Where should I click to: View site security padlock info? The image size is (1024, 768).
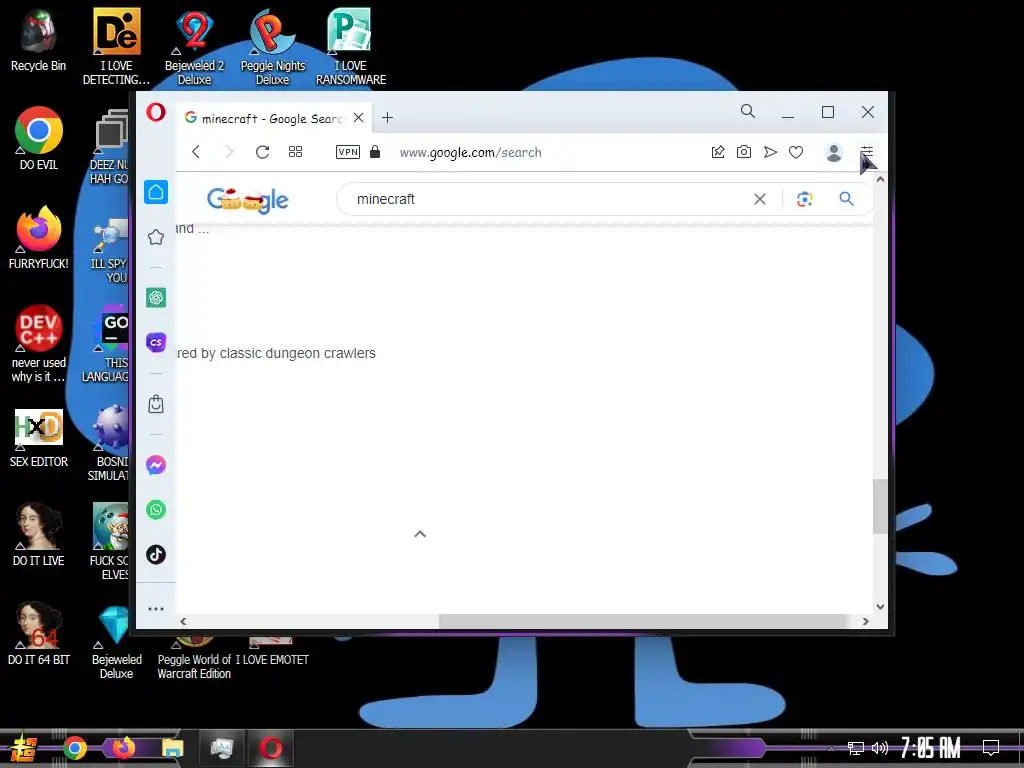pyautogui.click(x=375, y=152)
